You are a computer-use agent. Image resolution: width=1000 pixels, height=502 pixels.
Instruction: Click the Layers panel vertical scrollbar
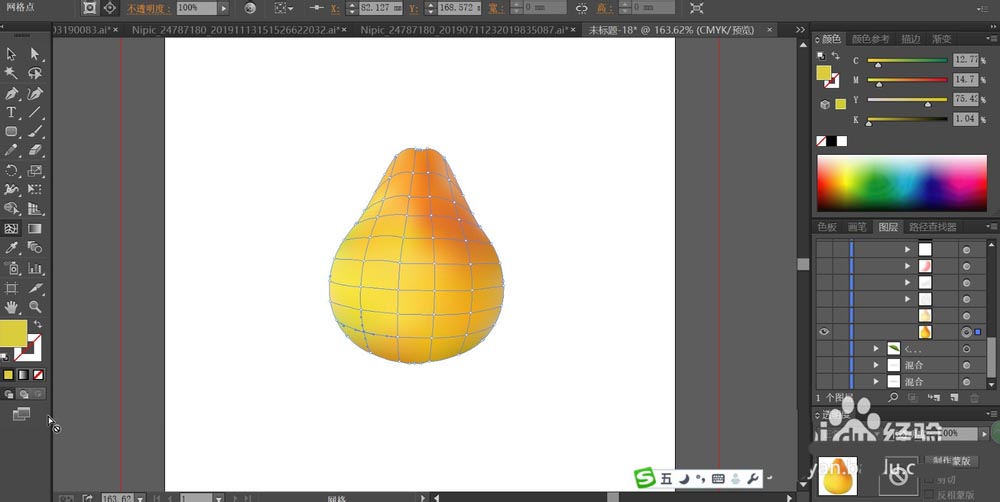(991, 313)
